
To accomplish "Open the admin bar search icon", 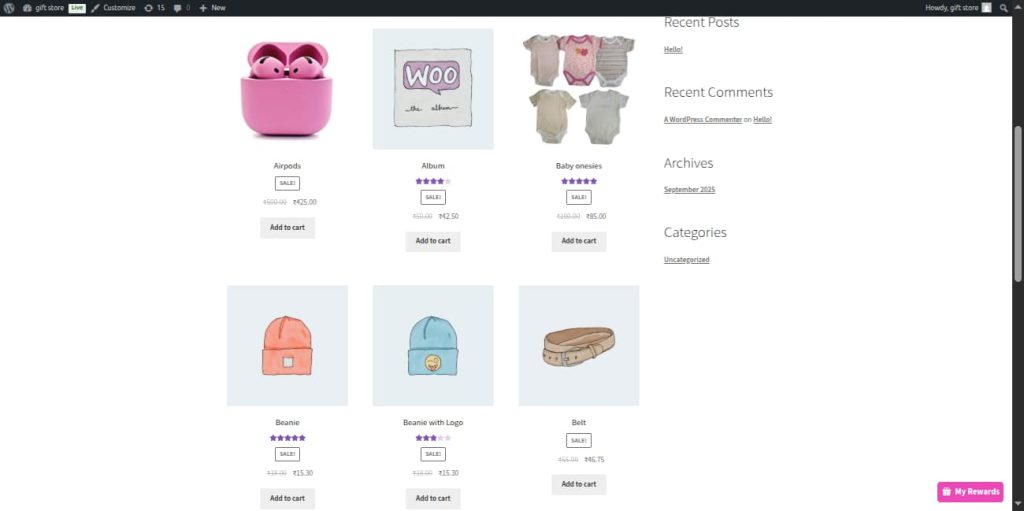I will point(1004,8).
